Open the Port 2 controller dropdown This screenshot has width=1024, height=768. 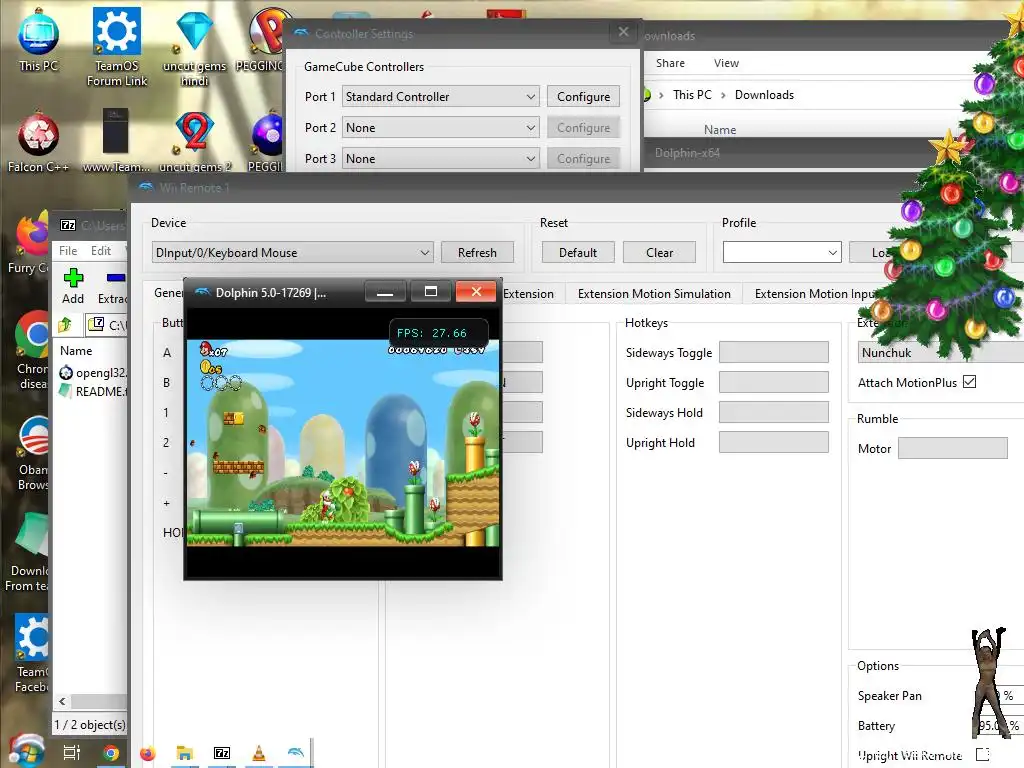pyautogui.click(x=441, y=128)
